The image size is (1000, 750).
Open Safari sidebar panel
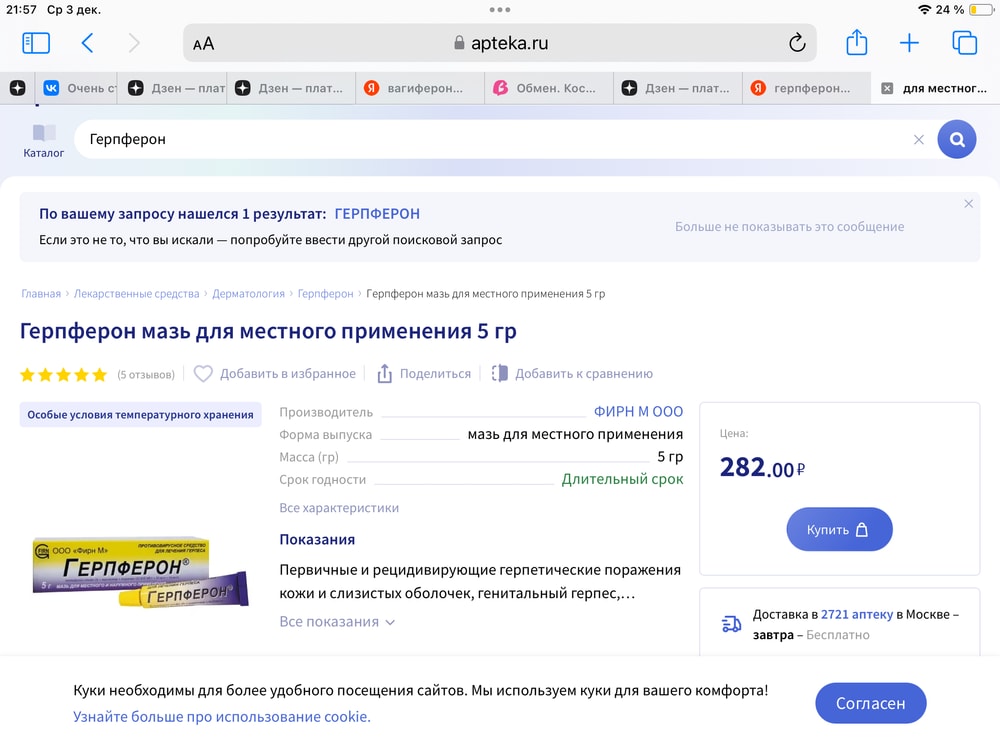pyautogui.click(x=36, y=43)
